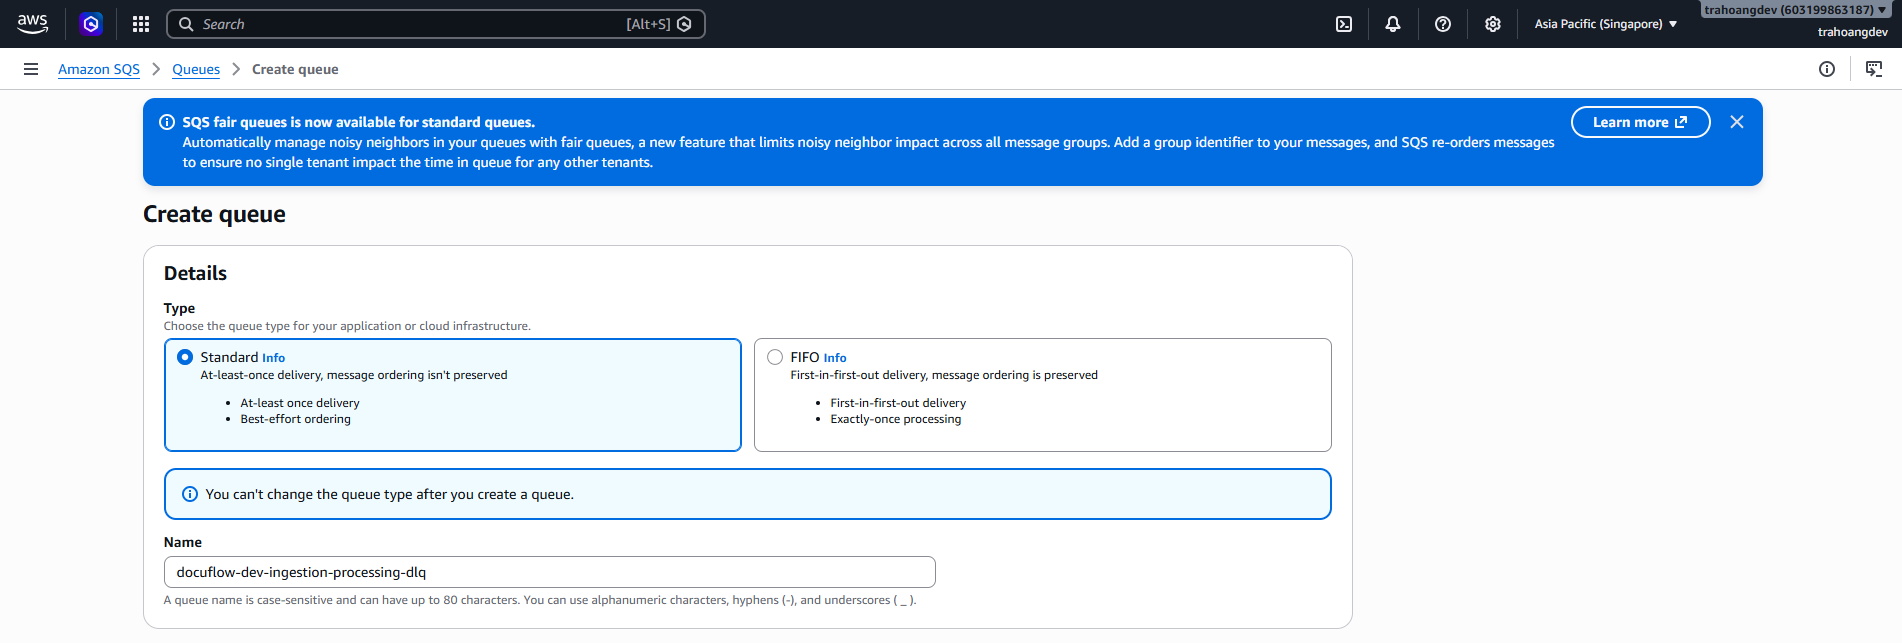The height and width of the screenshot is (643, 1902).
Task: Open the AWS console home logo
Action: (32, 24)
